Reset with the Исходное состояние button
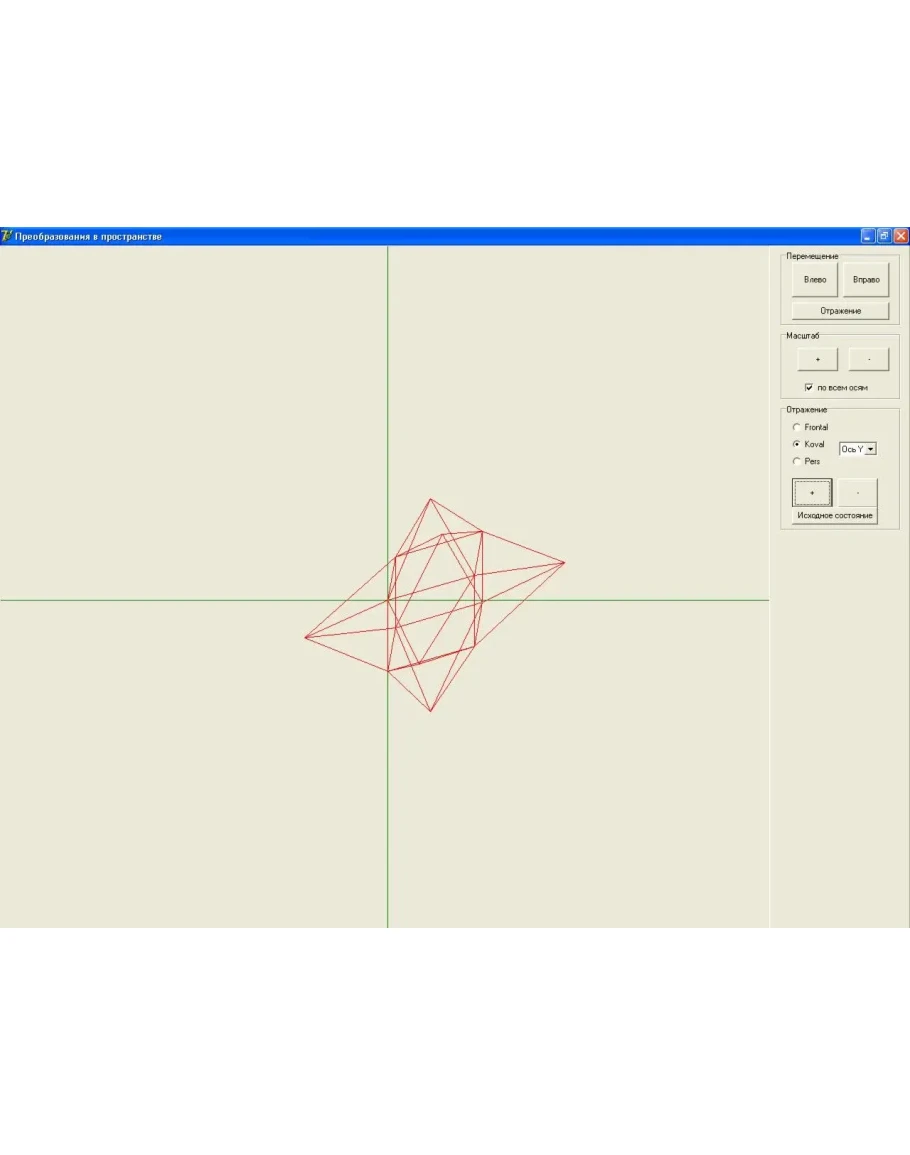The image size is (910, 1155). tap(835, 516)
